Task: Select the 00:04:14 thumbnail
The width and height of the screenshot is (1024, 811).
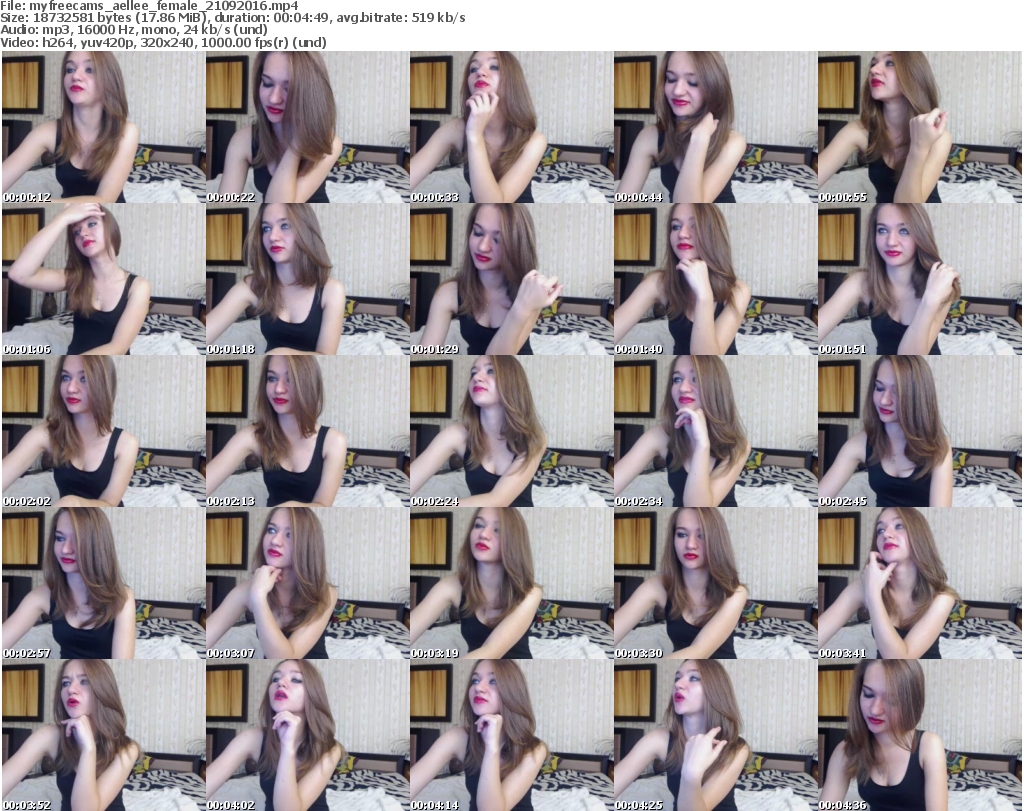Action: click(511, 736)
